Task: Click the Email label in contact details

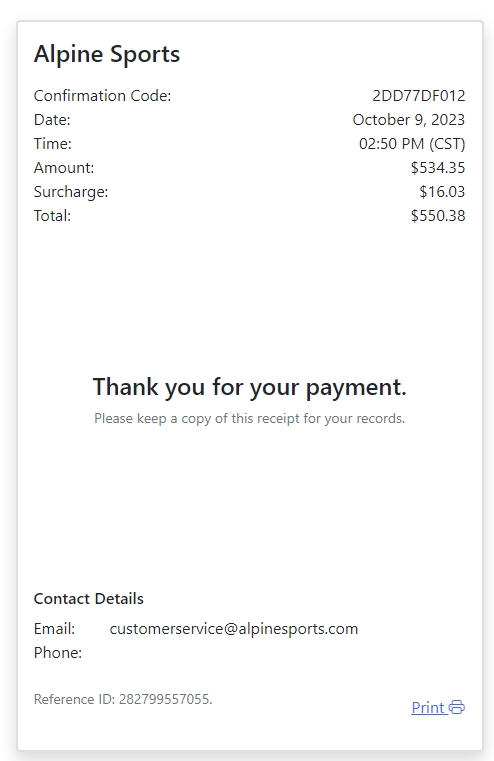Action: (54, 629)
